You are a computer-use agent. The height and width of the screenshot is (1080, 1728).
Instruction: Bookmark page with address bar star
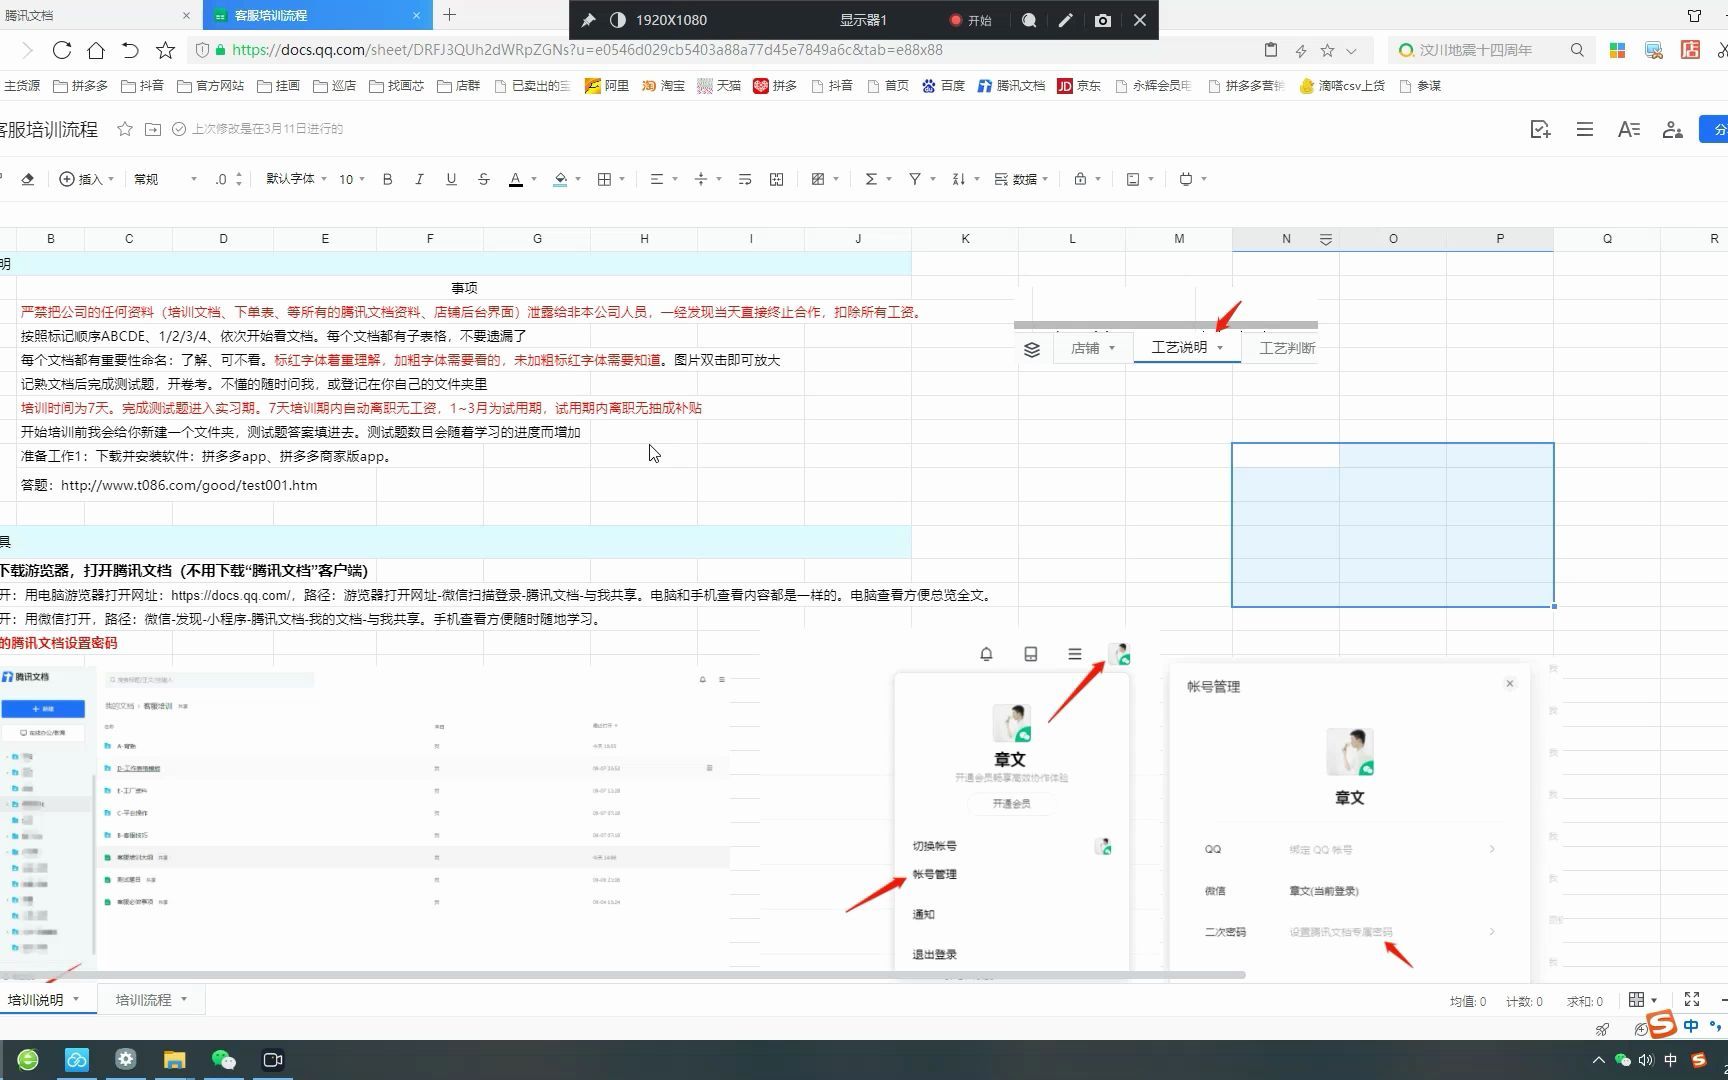tap(1327, 50)
